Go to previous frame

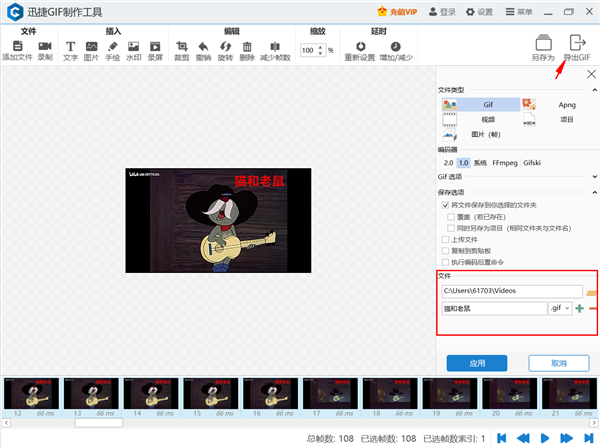pos(523,438)
